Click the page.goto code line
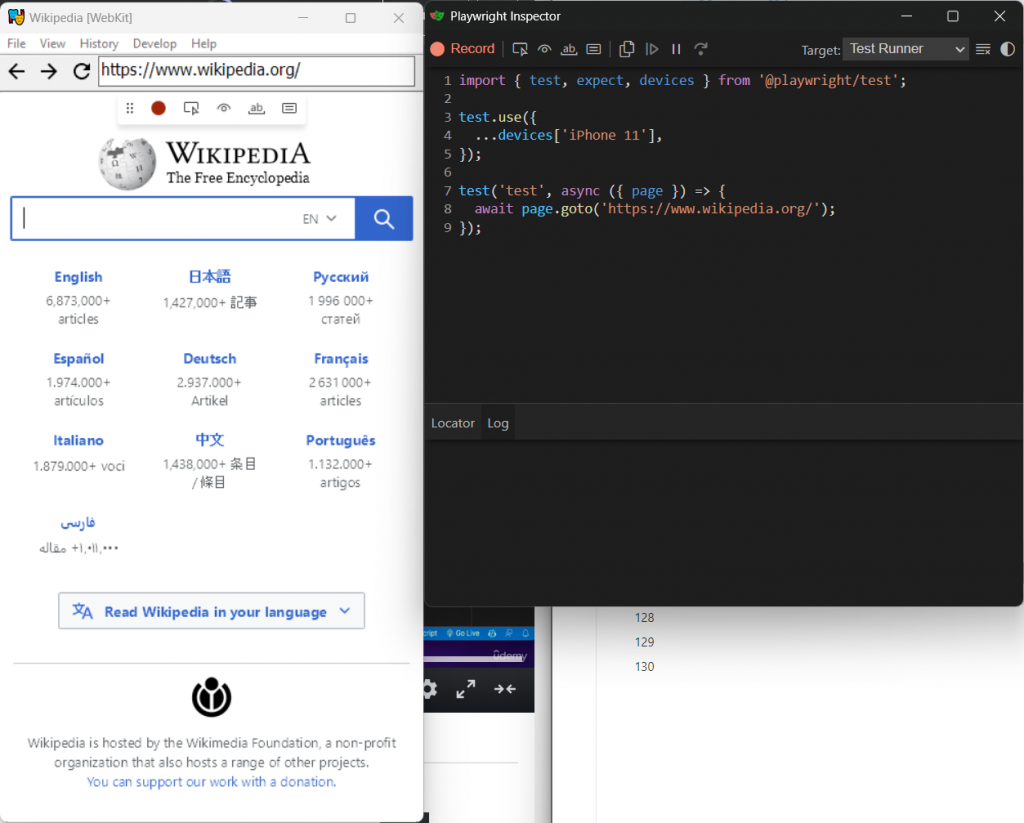The height and width of the screenshot is (823, 1024). (x=654, y=209)
